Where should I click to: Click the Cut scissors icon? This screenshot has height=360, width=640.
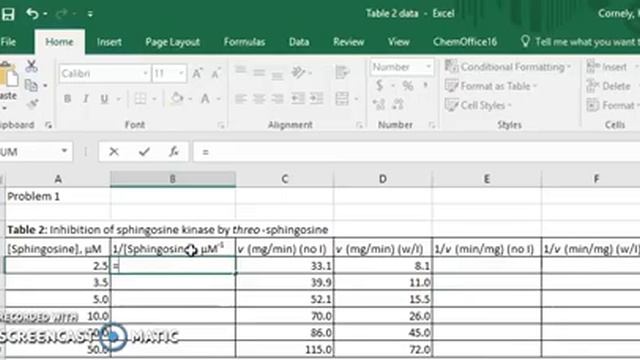(31, 66)
